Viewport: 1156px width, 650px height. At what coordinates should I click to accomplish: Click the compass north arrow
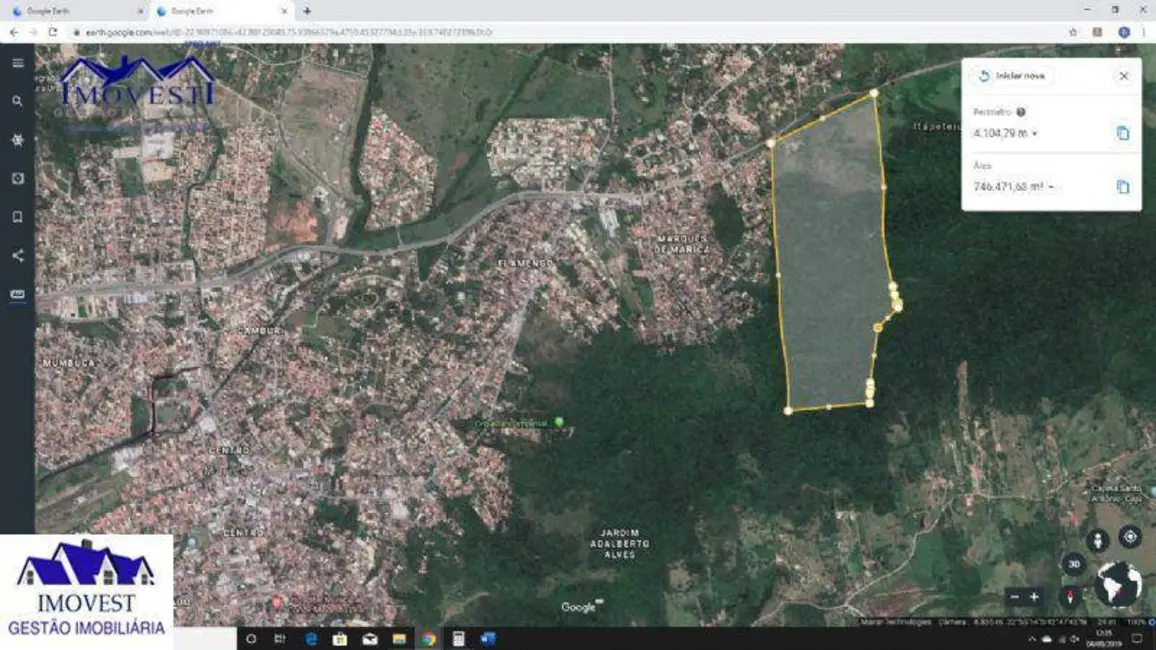1070,596
